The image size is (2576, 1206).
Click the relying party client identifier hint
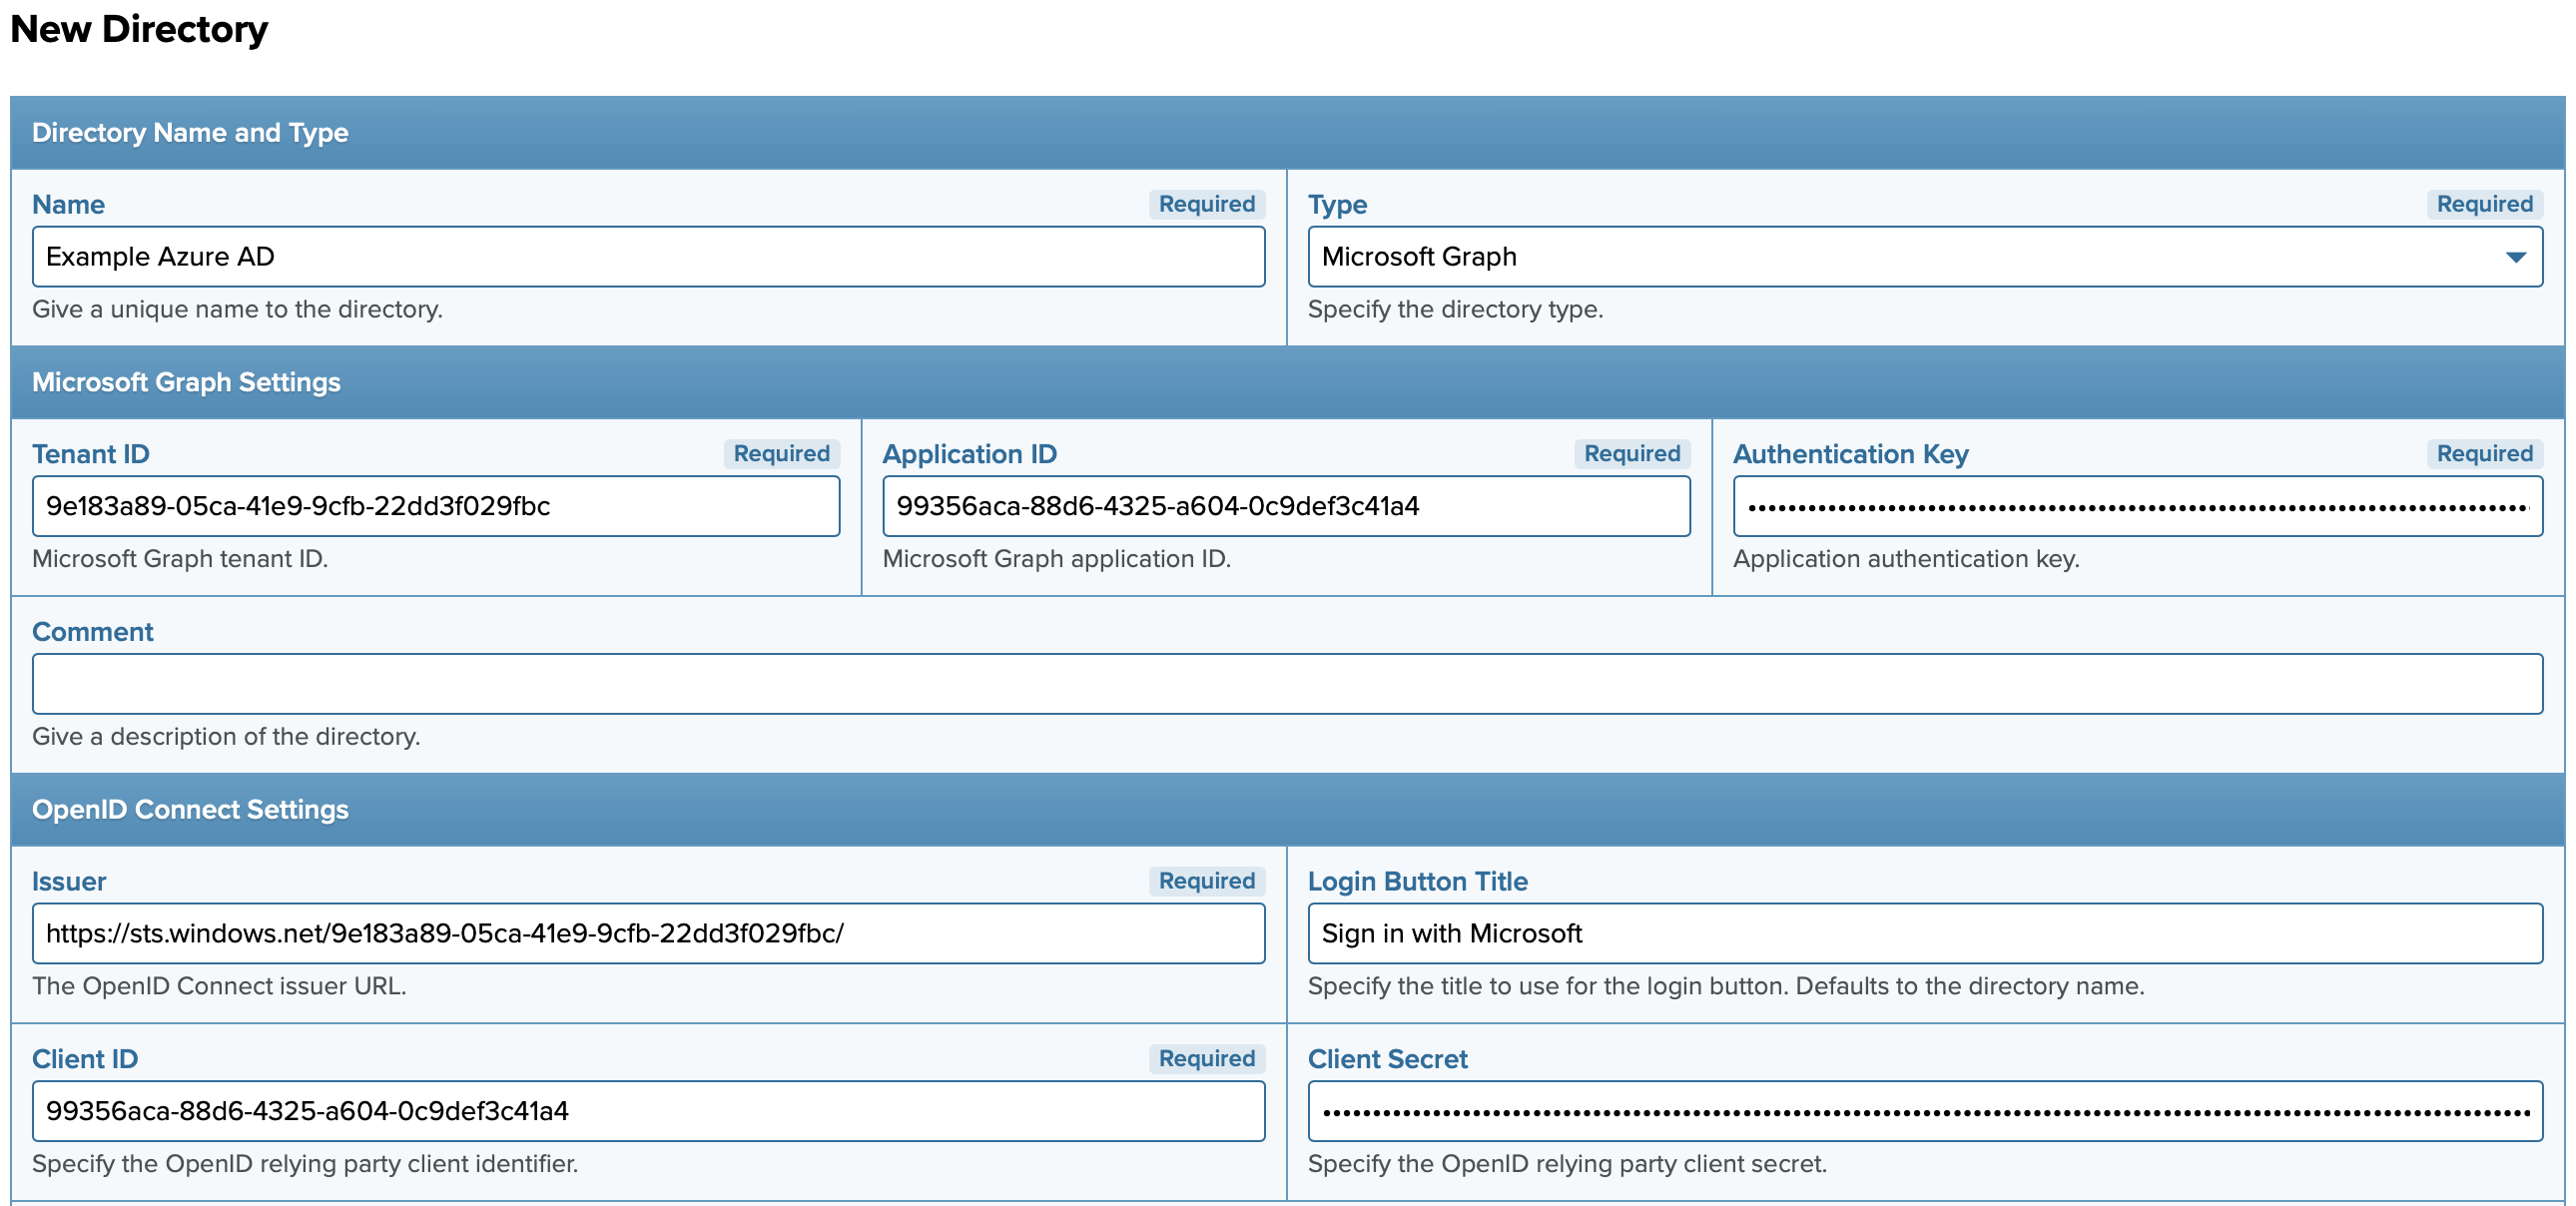pyautogui.click(x=305, y=1164)
